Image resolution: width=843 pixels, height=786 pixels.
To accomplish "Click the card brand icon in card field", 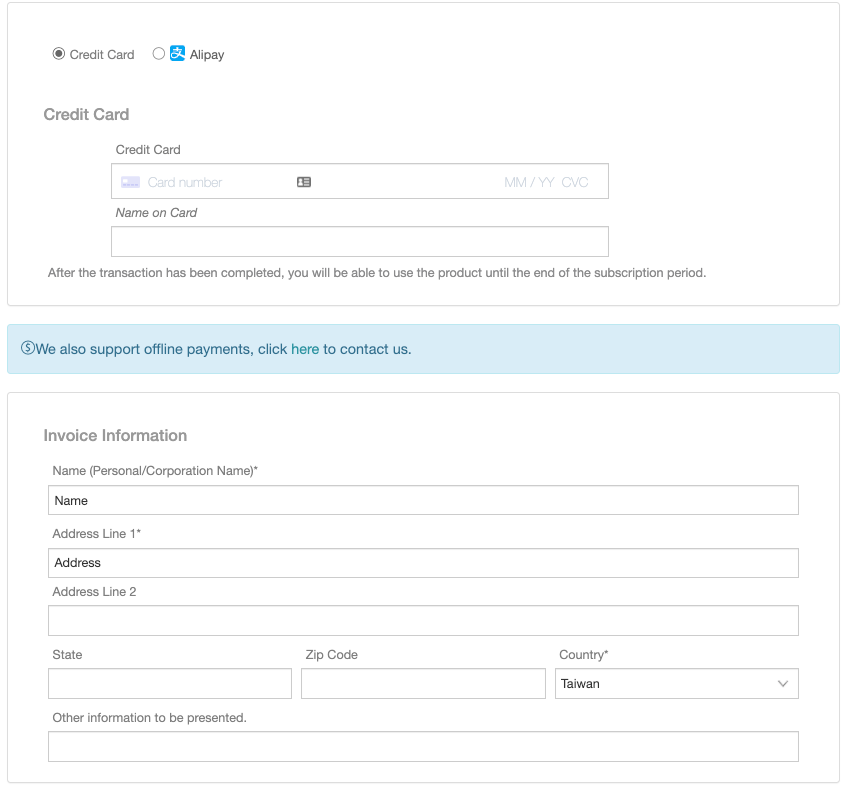I will pyautogui.click(x=131, y=182).
